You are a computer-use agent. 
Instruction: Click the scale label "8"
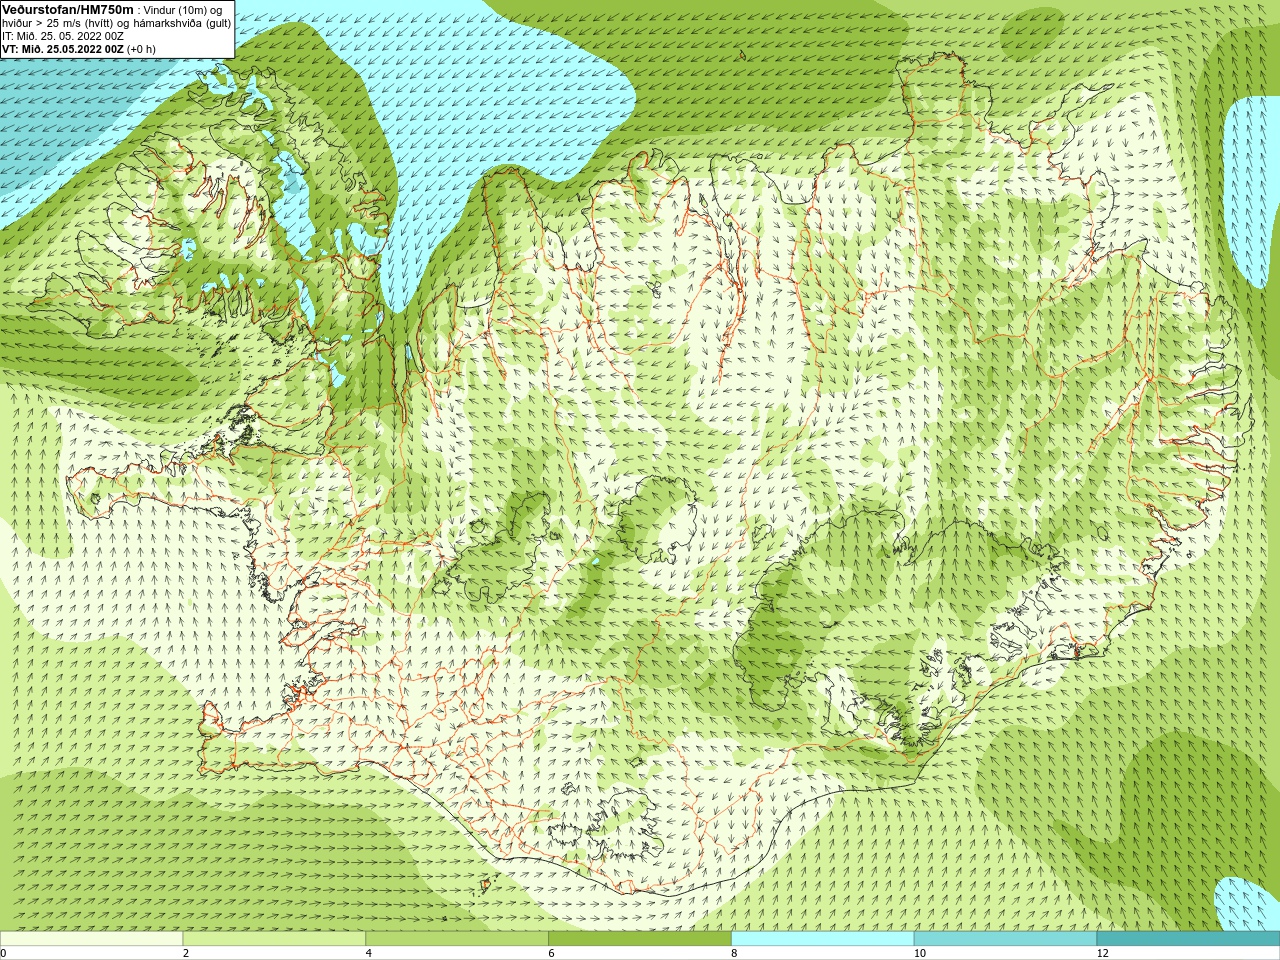[735, 954]
